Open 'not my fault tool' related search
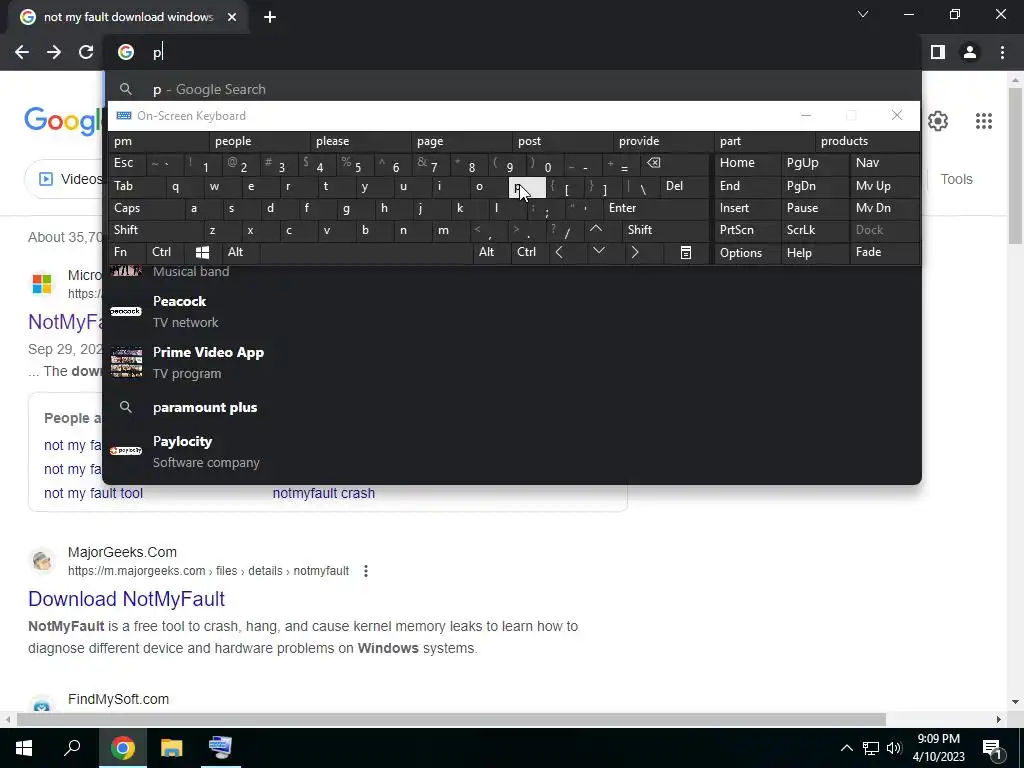This screenshot has height=768, width=1024. click(x=93, y=493)
